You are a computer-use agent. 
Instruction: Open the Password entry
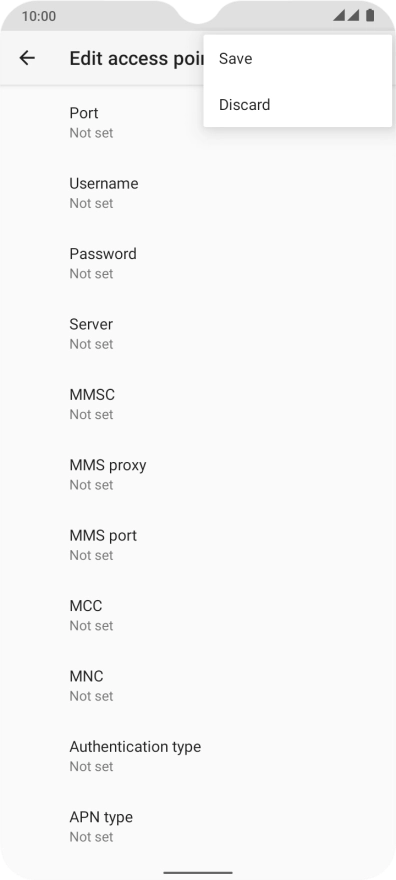pos(198,263)
